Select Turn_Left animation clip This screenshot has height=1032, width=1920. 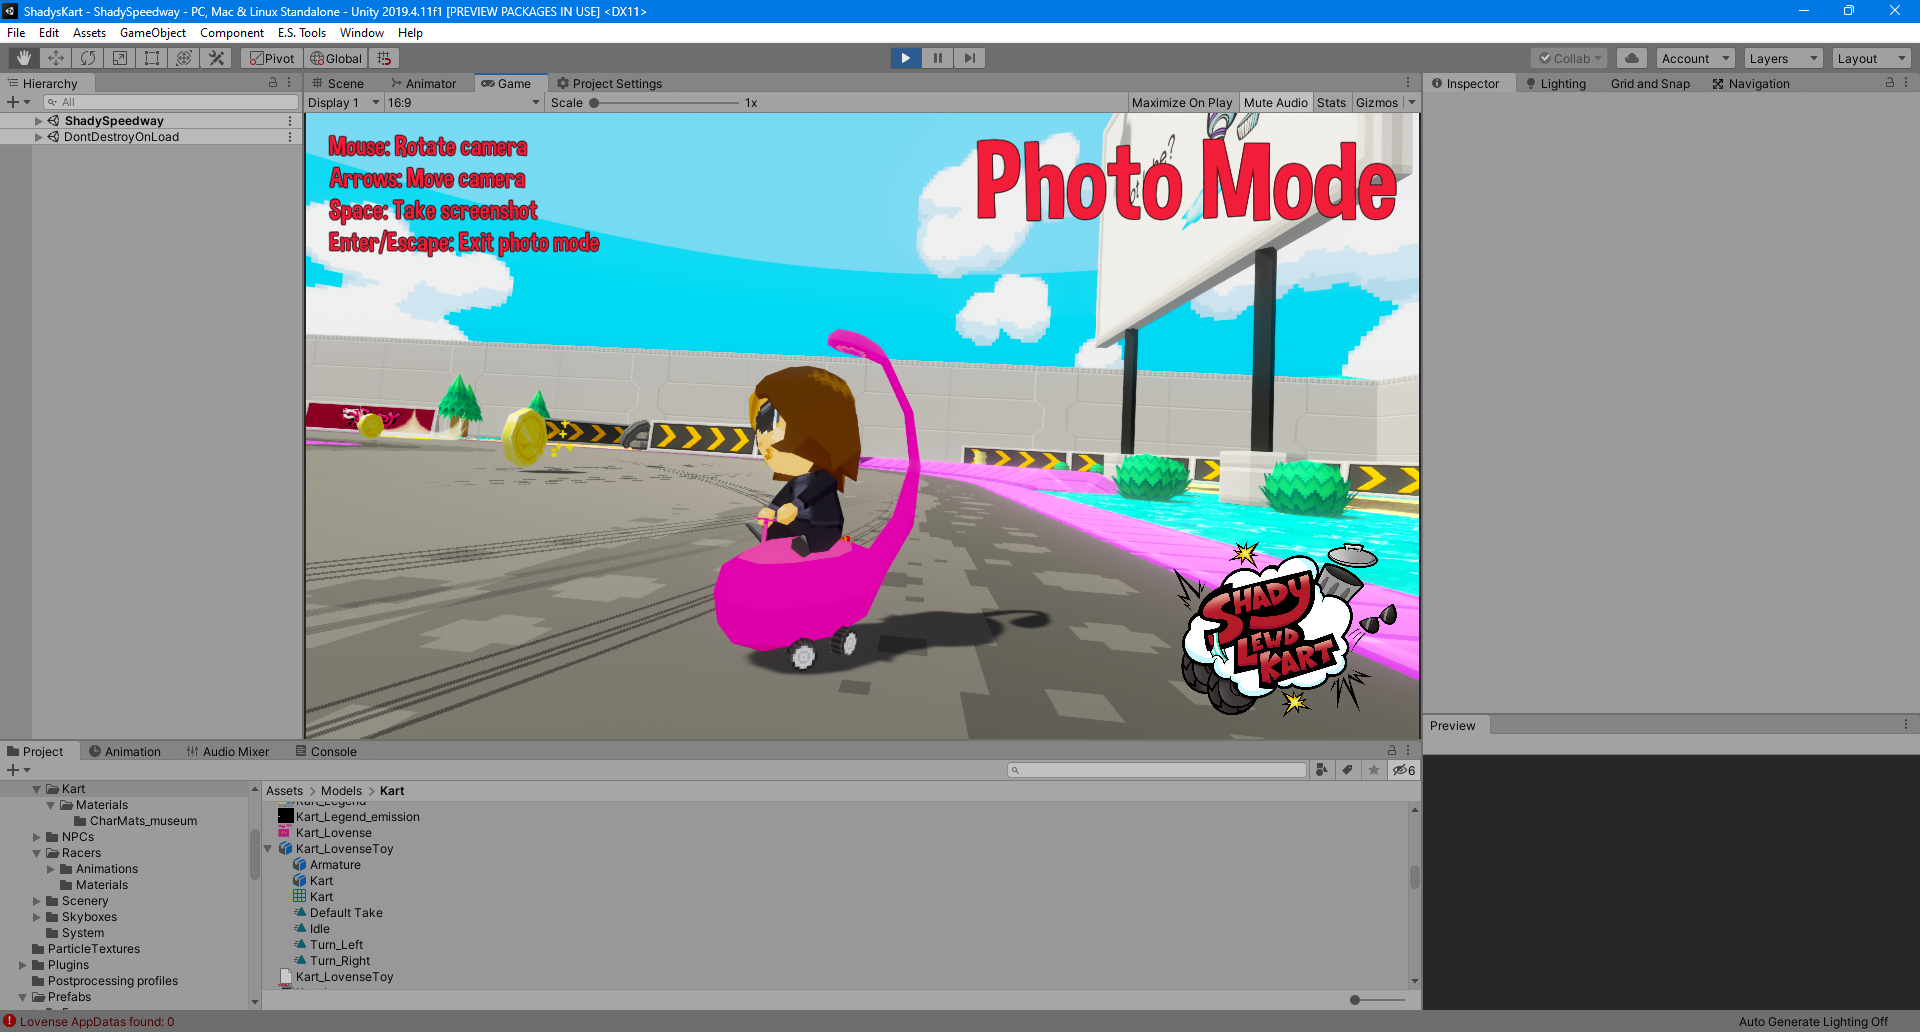[x=336, y=944]
